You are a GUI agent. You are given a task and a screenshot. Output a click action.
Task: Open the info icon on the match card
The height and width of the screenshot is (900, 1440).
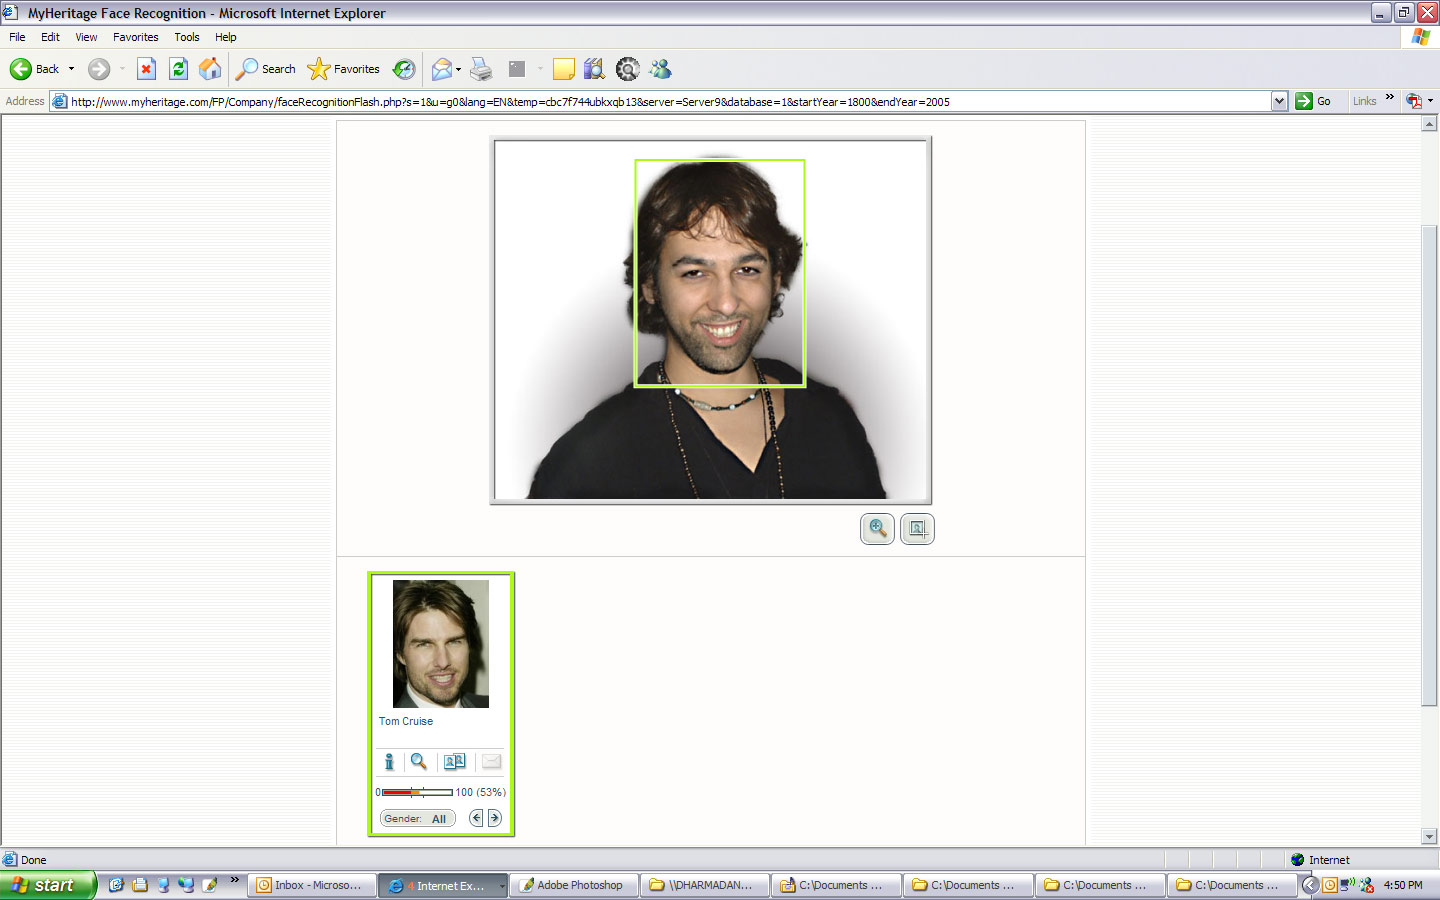click(x=389, y=762)
